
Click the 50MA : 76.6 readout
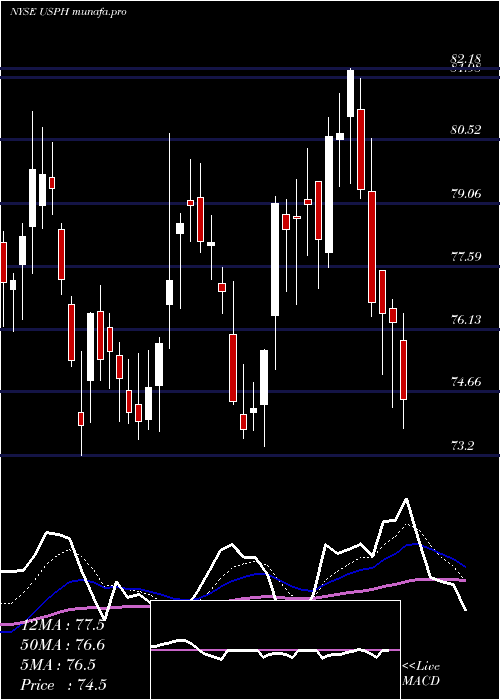click(x=63, y=645)
